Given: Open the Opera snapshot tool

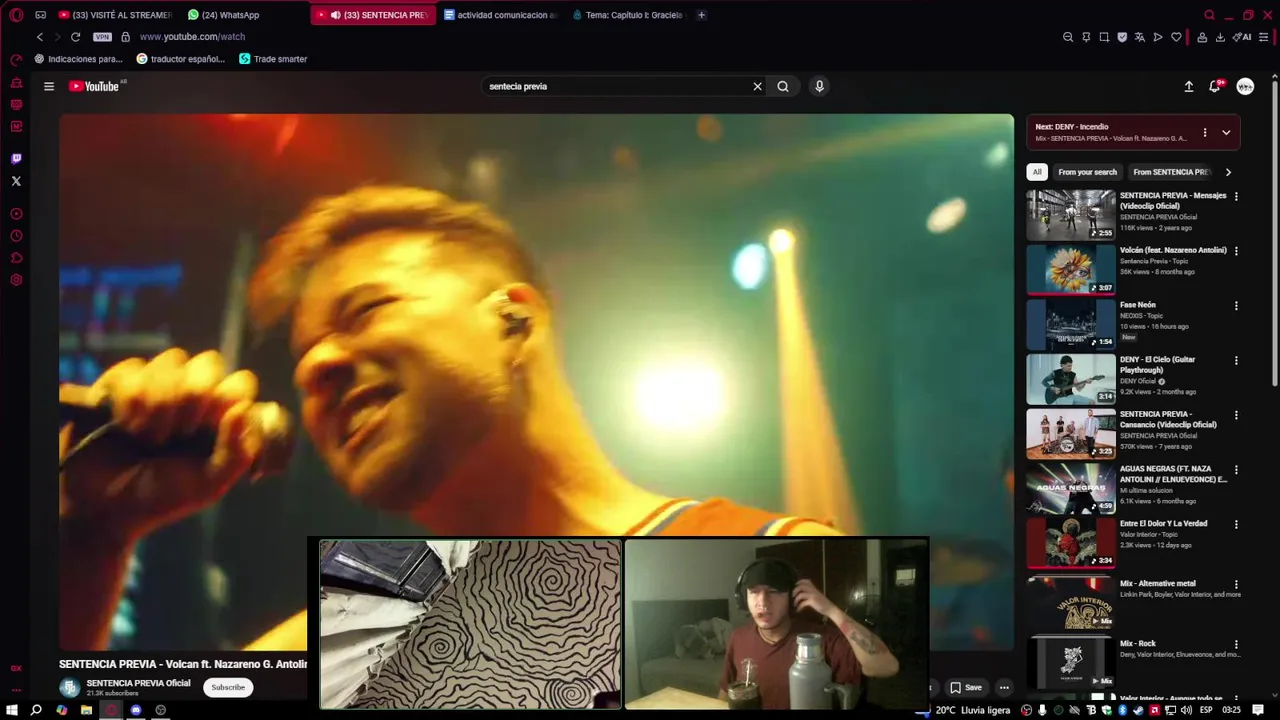Looking at the screenshot, I should pos(1104,37).
